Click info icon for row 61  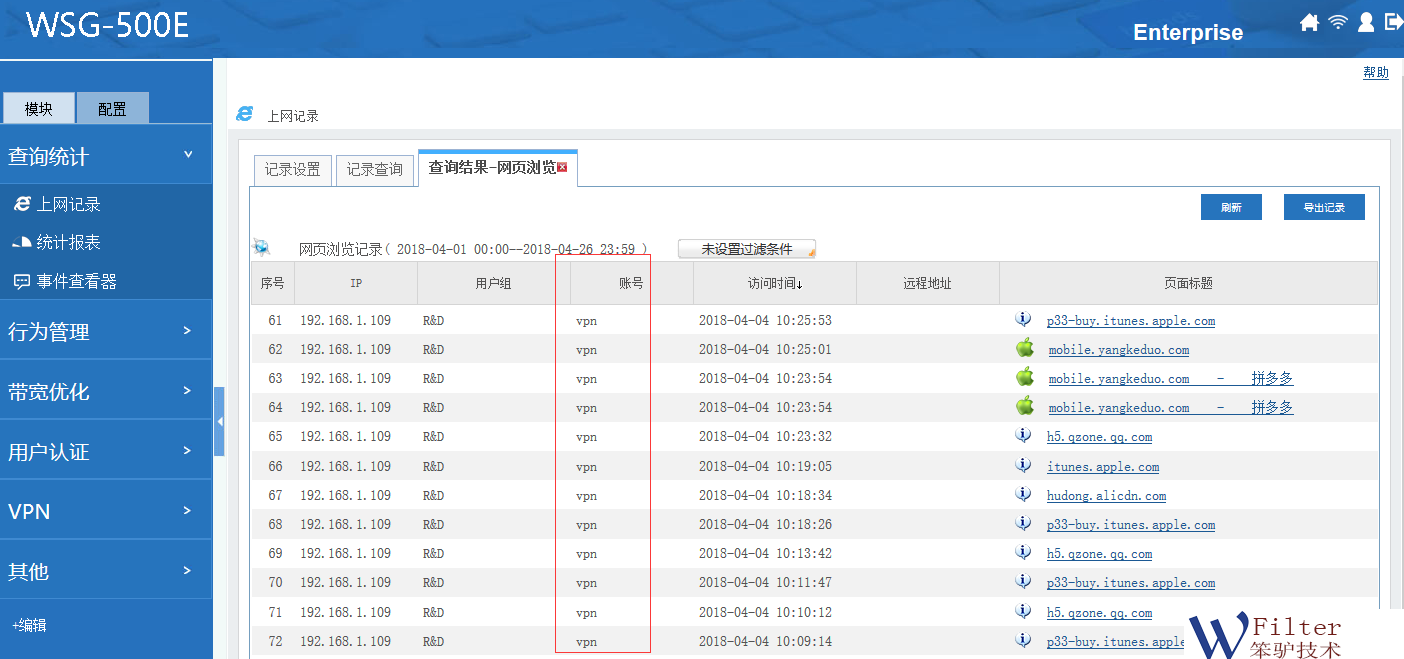(x=1023, y=320)
